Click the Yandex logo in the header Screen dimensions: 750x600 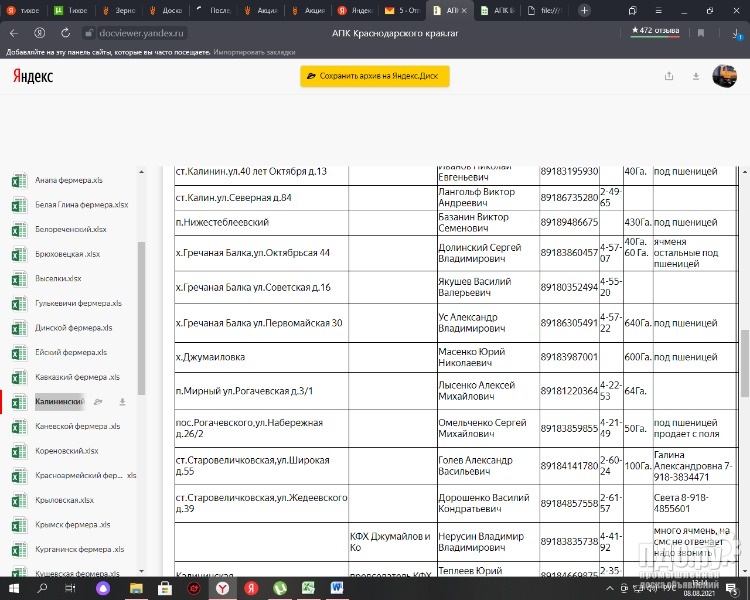[x=33, y=76]
